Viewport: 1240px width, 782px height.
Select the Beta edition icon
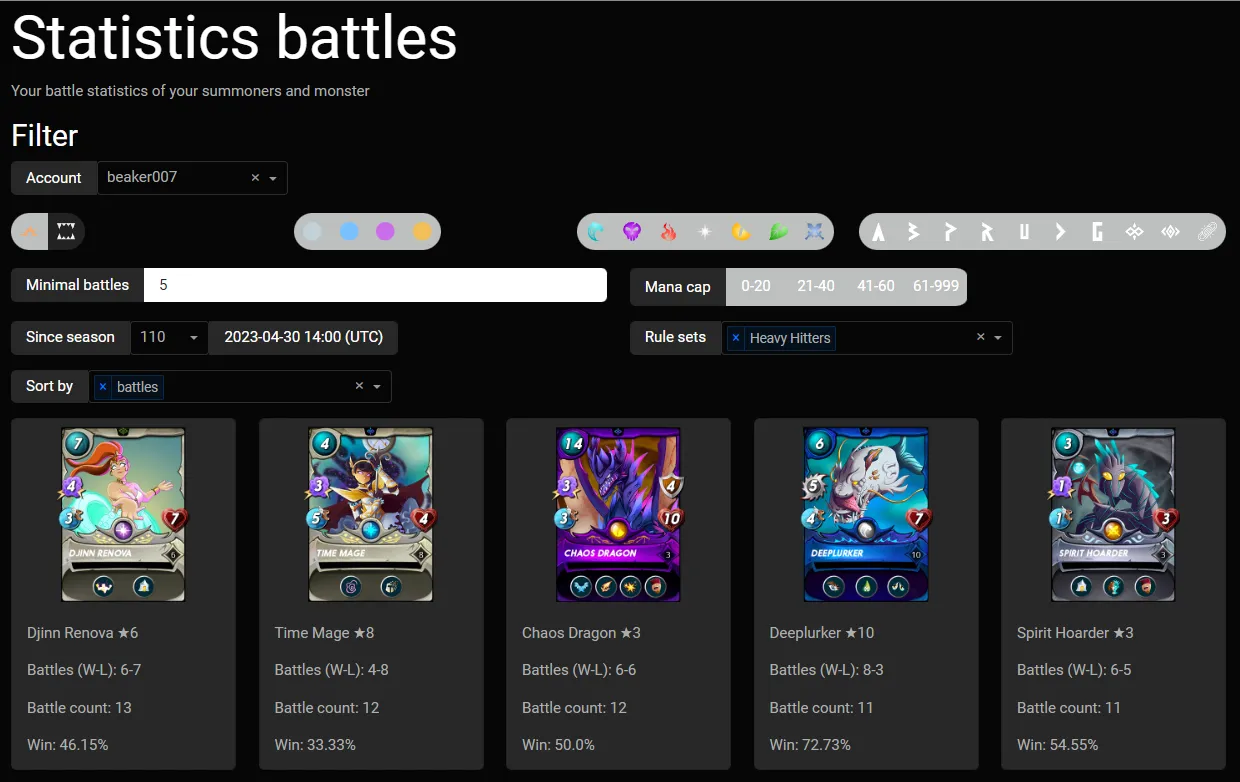[x=914, y=232]
